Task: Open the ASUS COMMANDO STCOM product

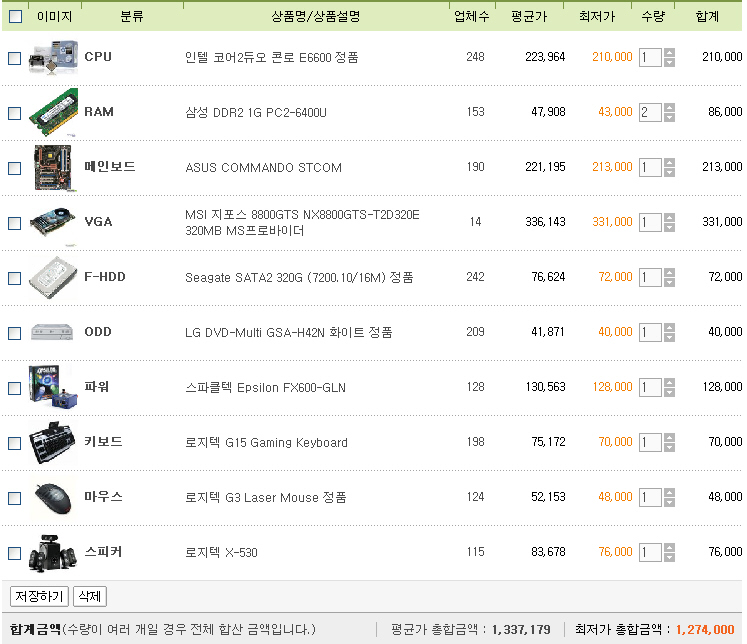Action: coord(263,168)
